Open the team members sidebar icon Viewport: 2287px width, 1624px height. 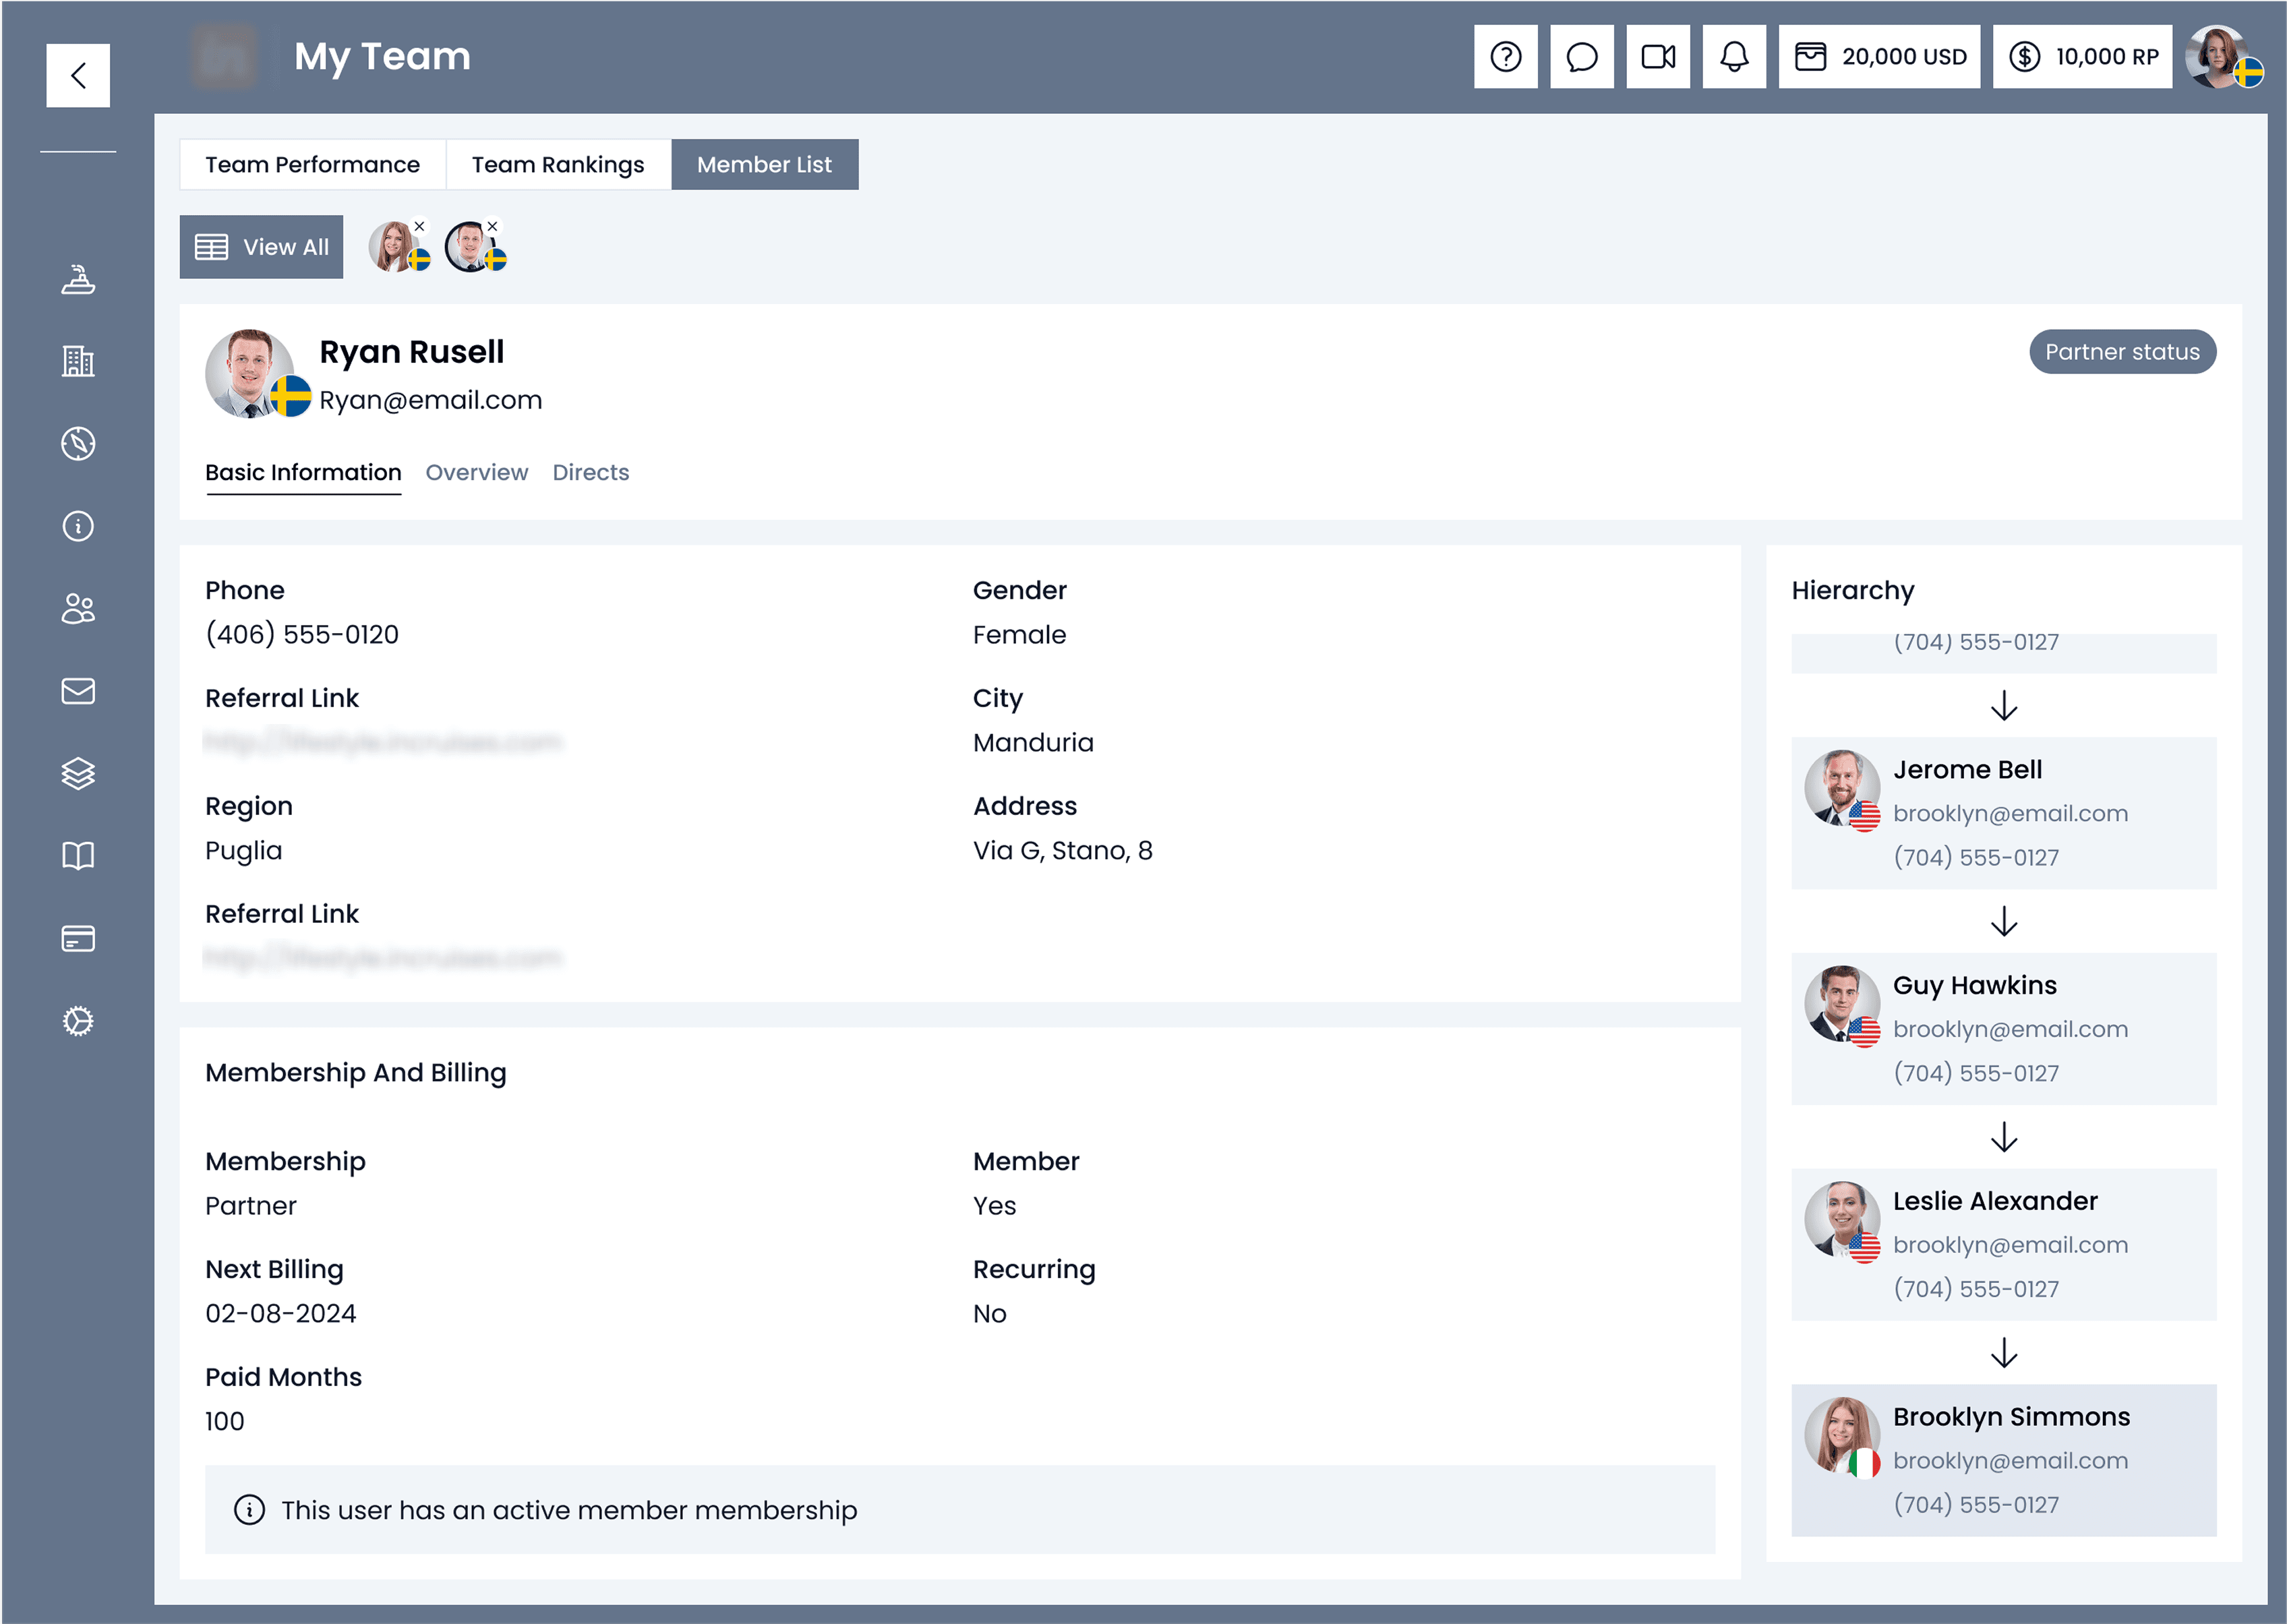[x=78, y=608]
